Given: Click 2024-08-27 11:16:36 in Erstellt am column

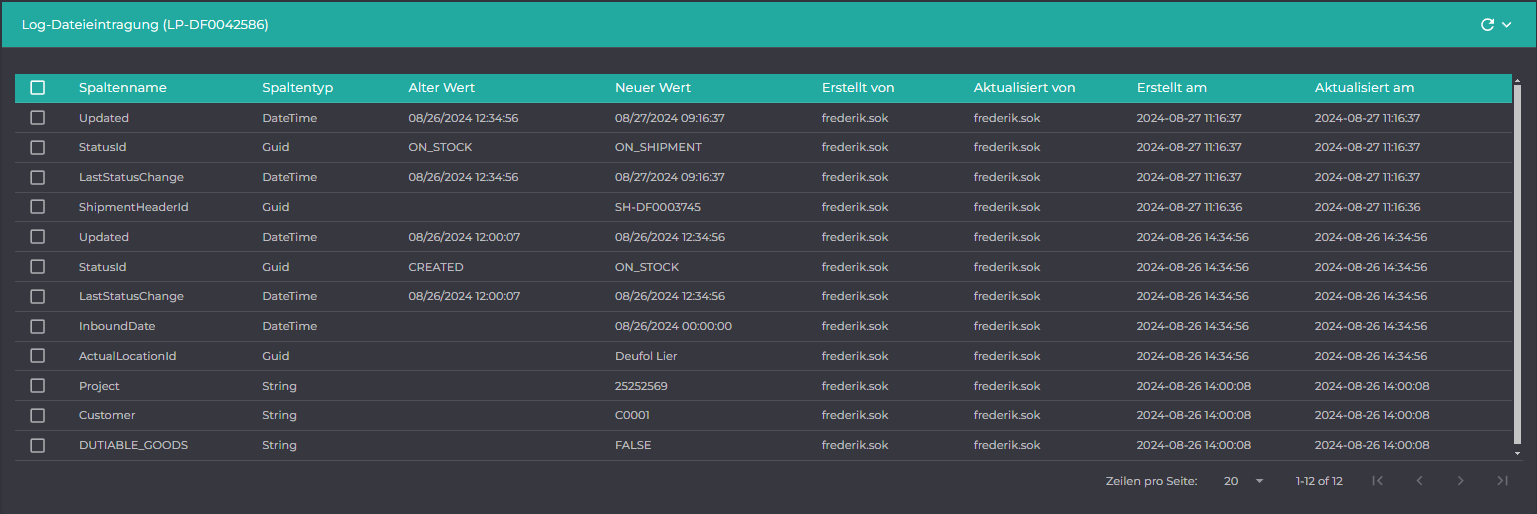Looking at the screenshot, I should pyautogui.click(x=1189, y=207).
